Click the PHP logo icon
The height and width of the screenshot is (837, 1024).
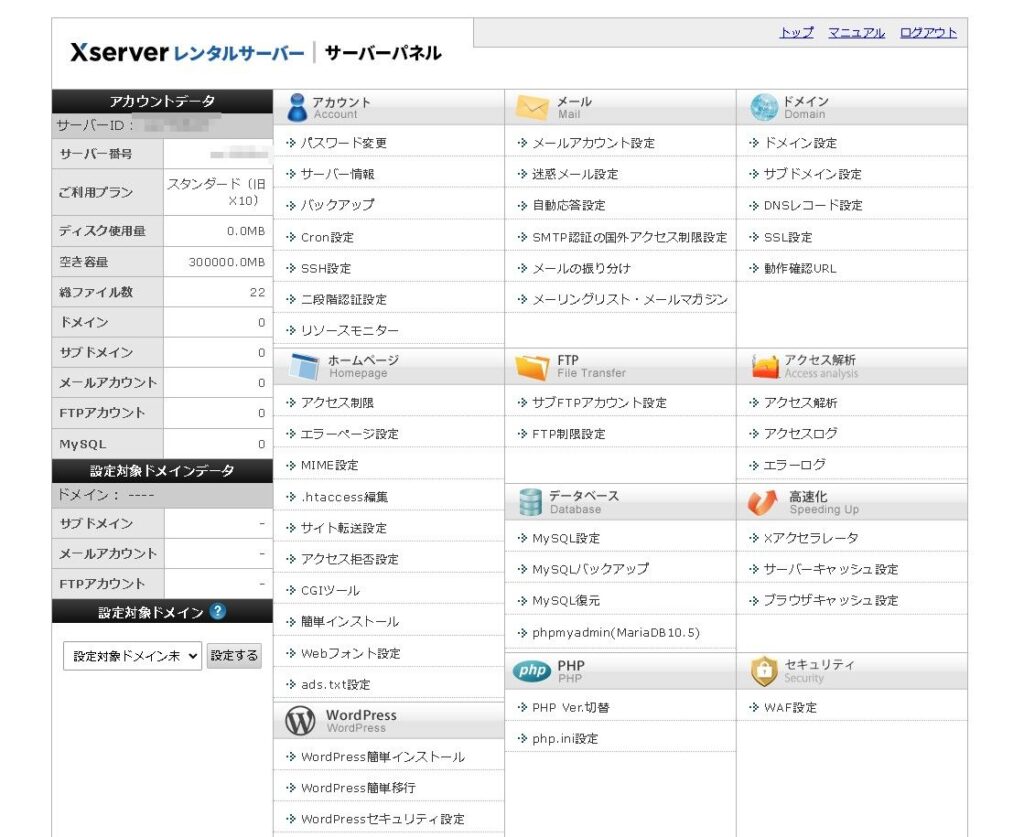point(532,671)
